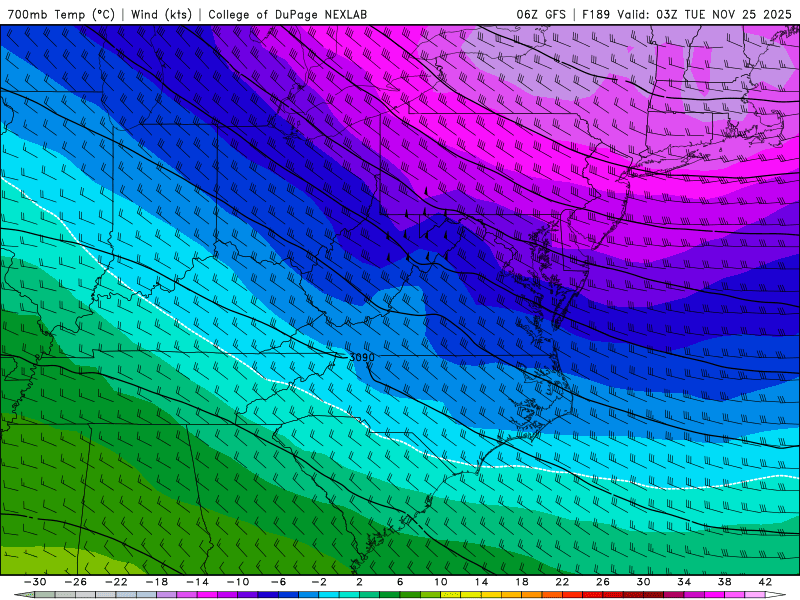Click the −18 color bar label

point(157,582)
